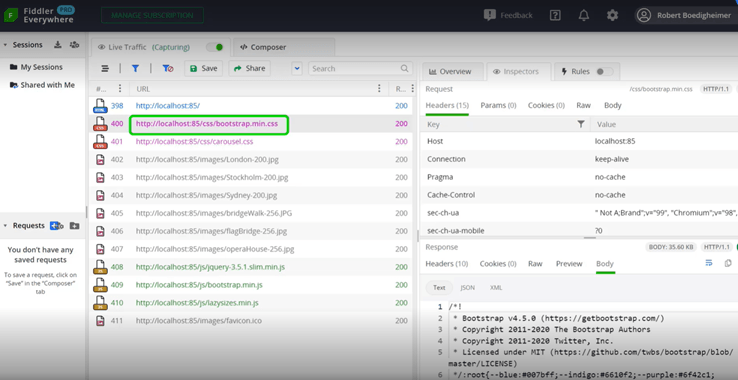Click the Key column filter icon

[x=581, y=124]
